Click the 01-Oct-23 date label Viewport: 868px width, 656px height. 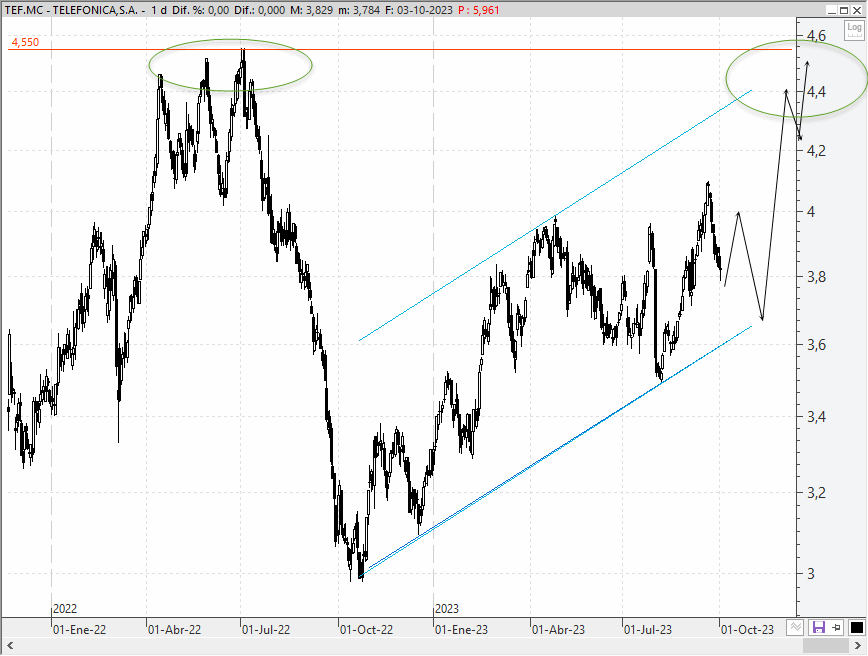747,630
